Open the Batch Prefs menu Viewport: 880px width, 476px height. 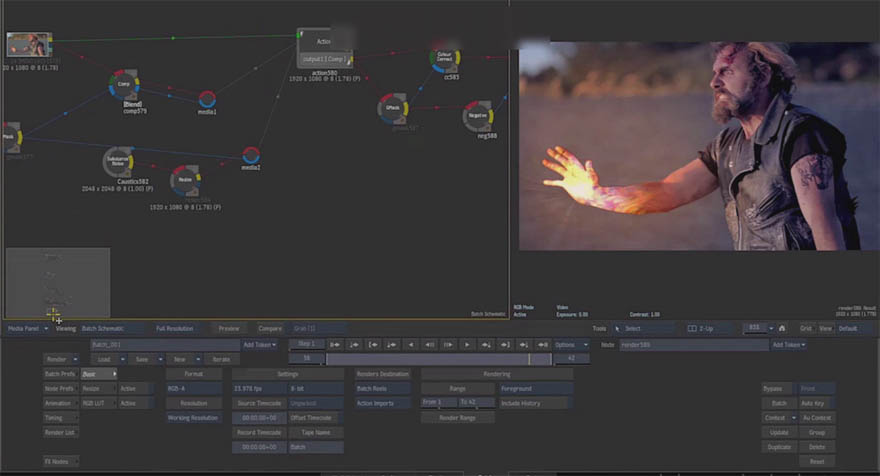[x=60, y=374]
